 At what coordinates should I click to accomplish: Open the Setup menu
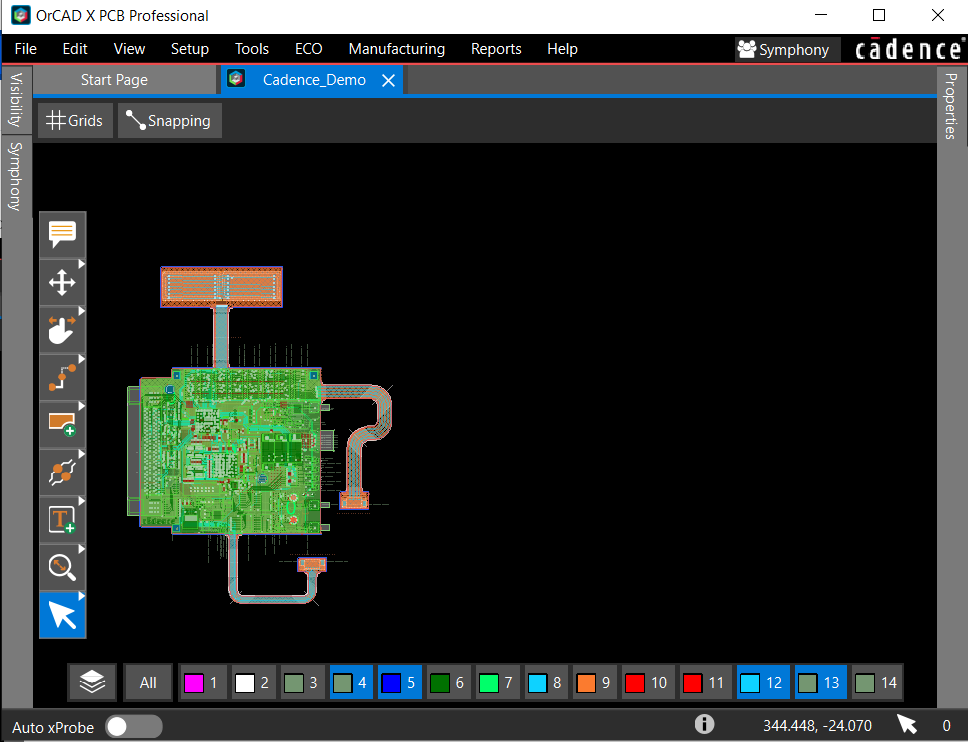click(x=190, y=49)
